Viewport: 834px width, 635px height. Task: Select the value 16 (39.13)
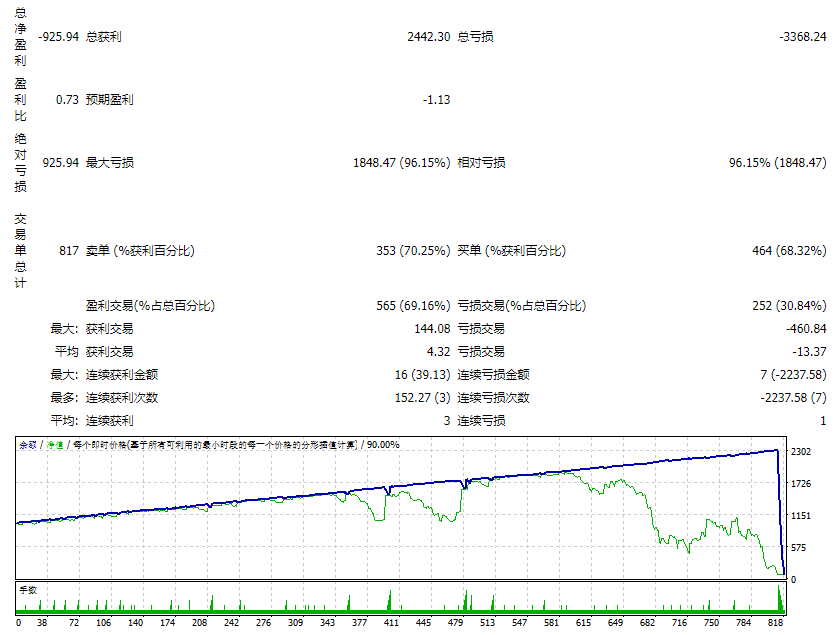point(422,374)
